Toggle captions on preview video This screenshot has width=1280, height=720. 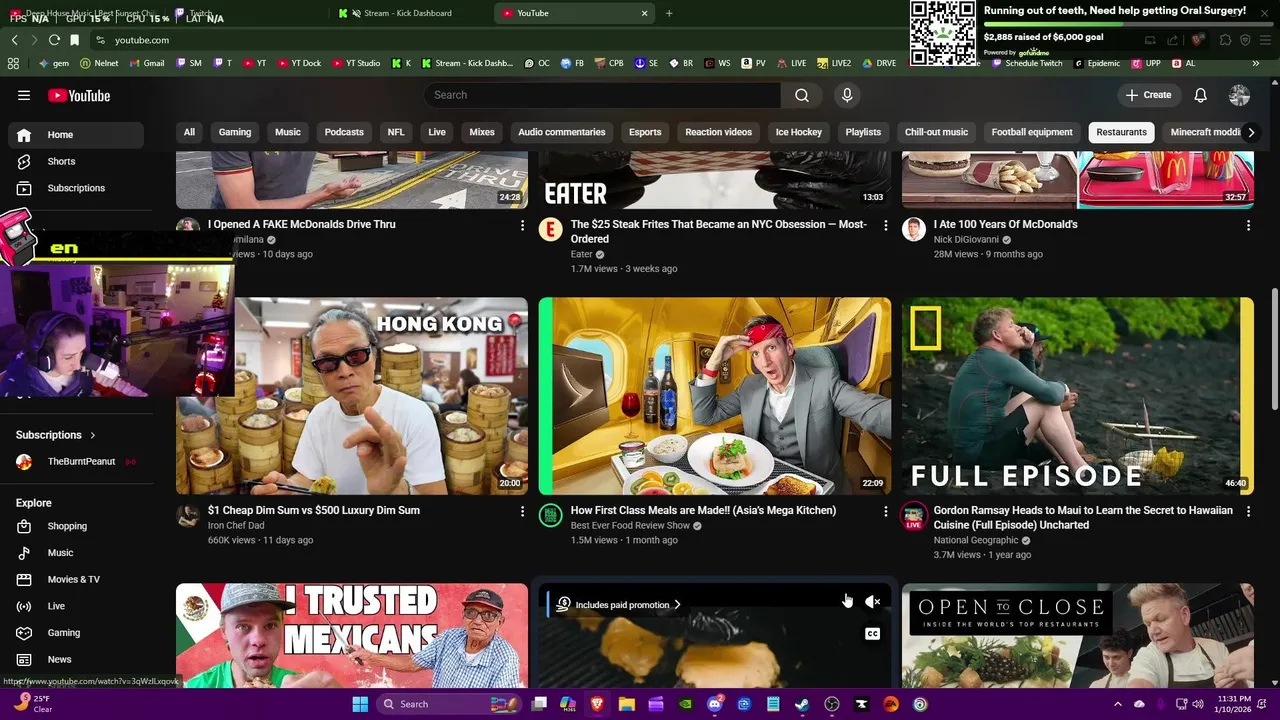[872, 634]
